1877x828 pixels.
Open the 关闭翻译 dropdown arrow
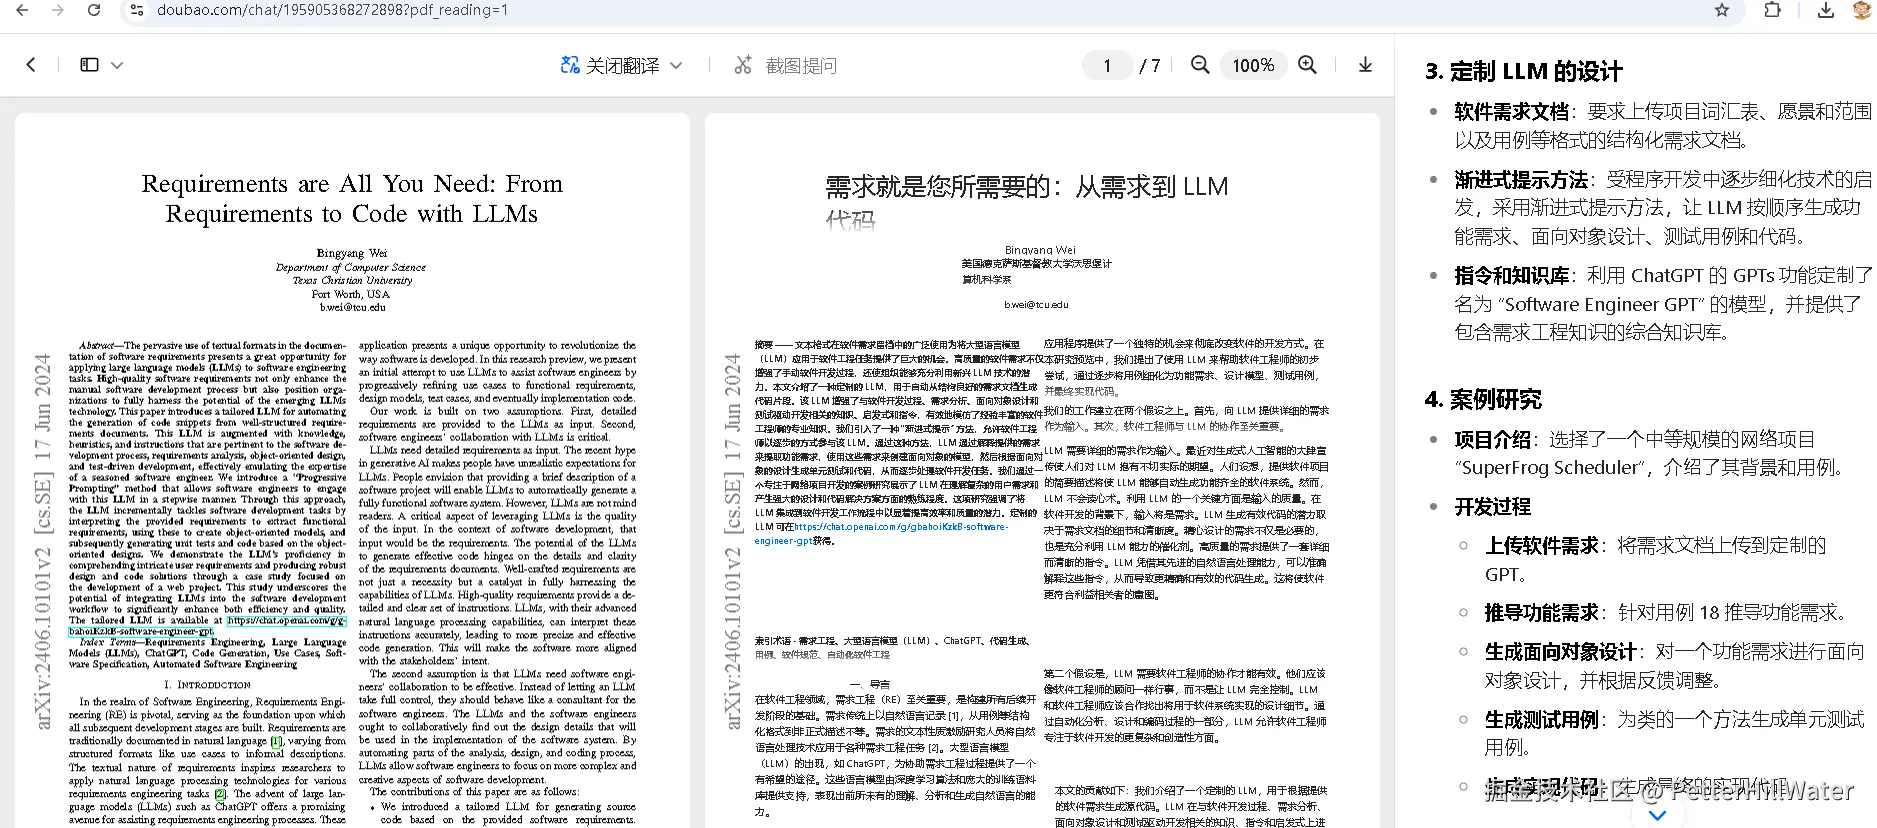pyautogui.click(x=676, y=66)
